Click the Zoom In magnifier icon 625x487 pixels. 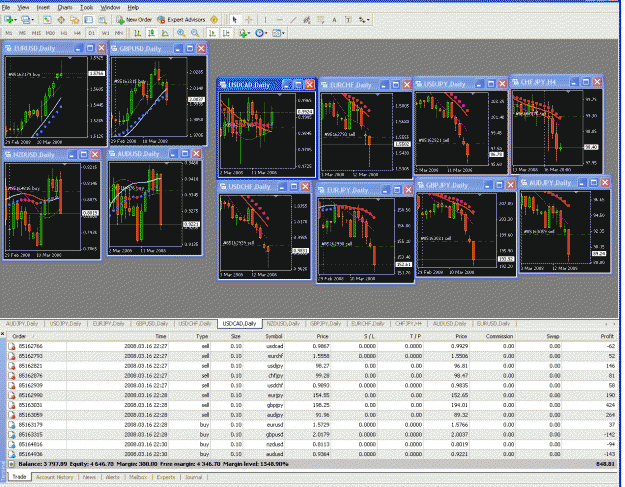pyautogui.click(x=181, y=33)
